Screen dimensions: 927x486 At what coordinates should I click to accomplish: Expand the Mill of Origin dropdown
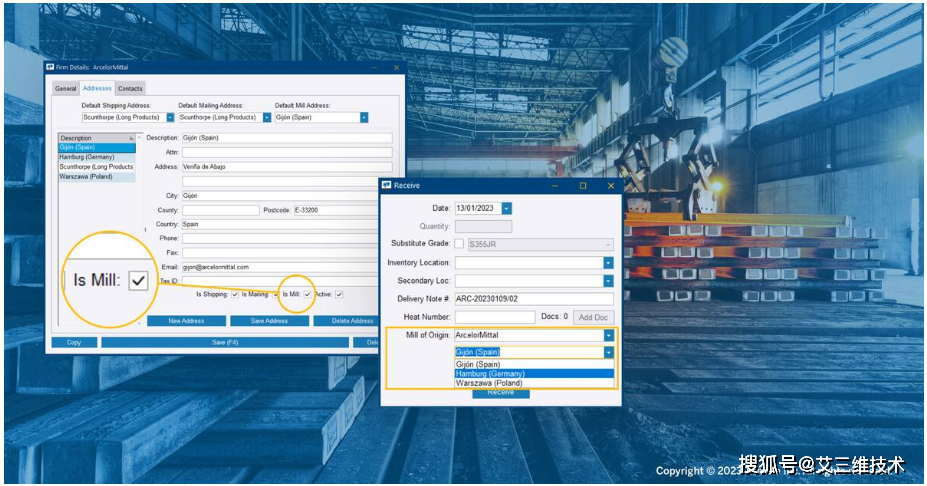click(x=607, y=335)
